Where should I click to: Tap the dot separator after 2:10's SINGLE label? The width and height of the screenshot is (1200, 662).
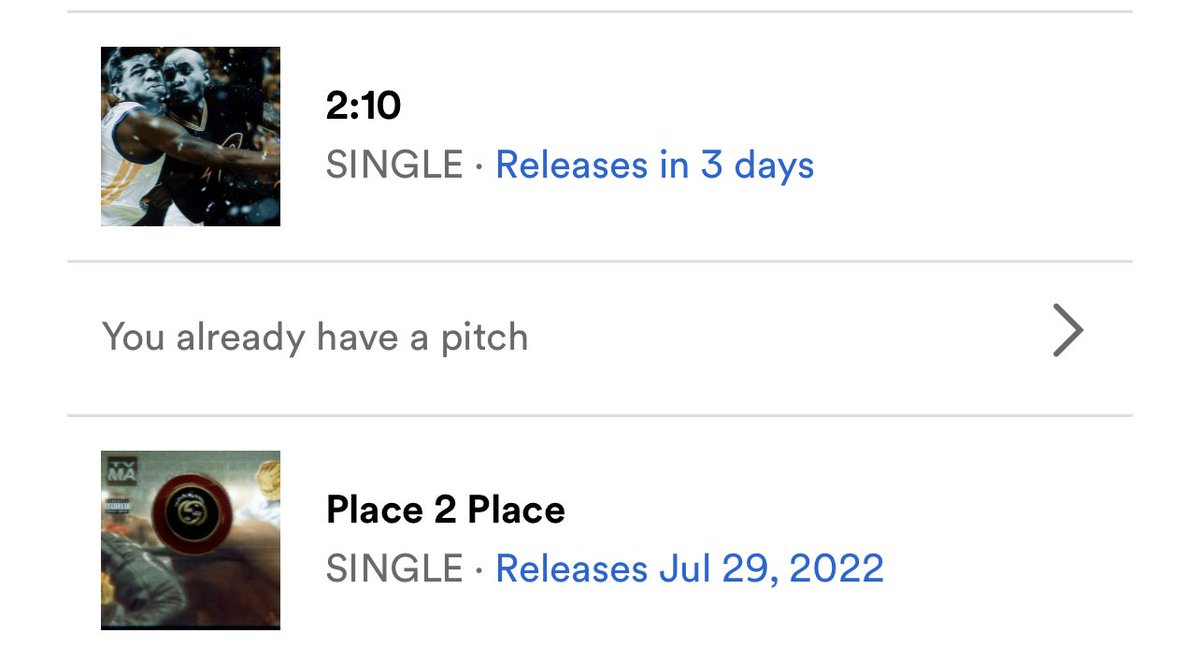tap(480, 166)
